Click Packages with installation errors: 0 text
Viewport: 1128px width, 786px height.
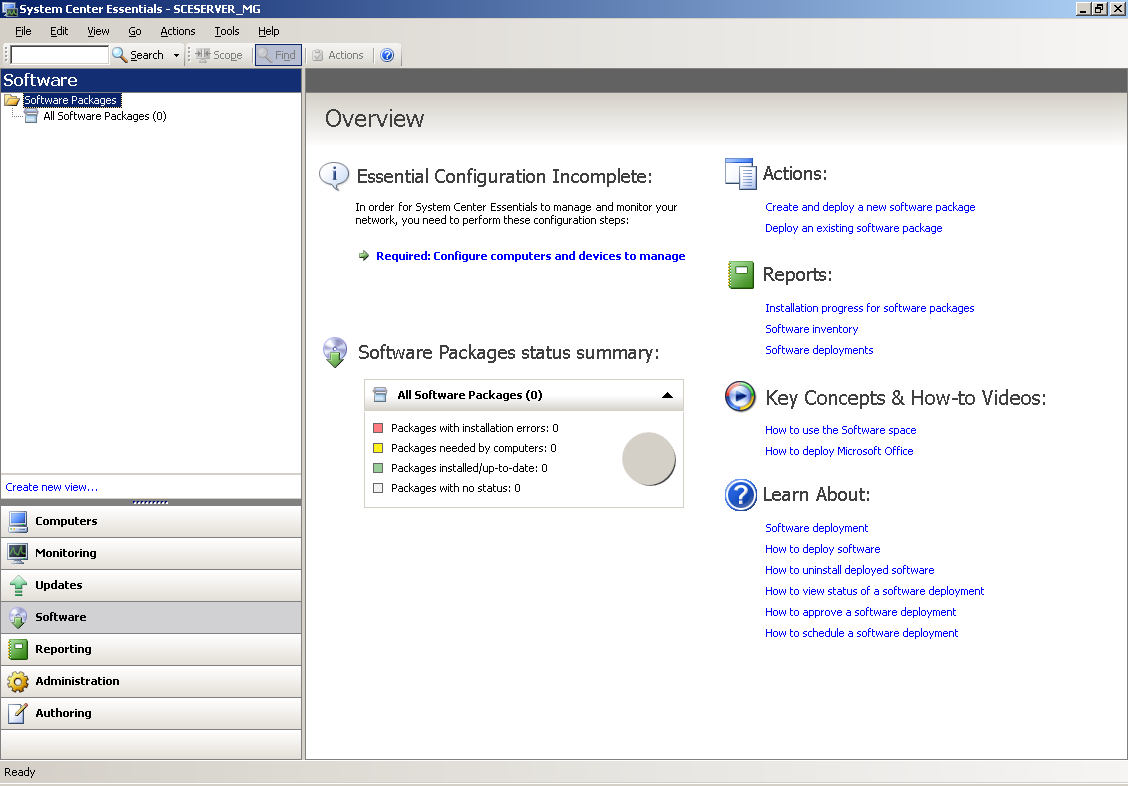(x=474, y=428)
